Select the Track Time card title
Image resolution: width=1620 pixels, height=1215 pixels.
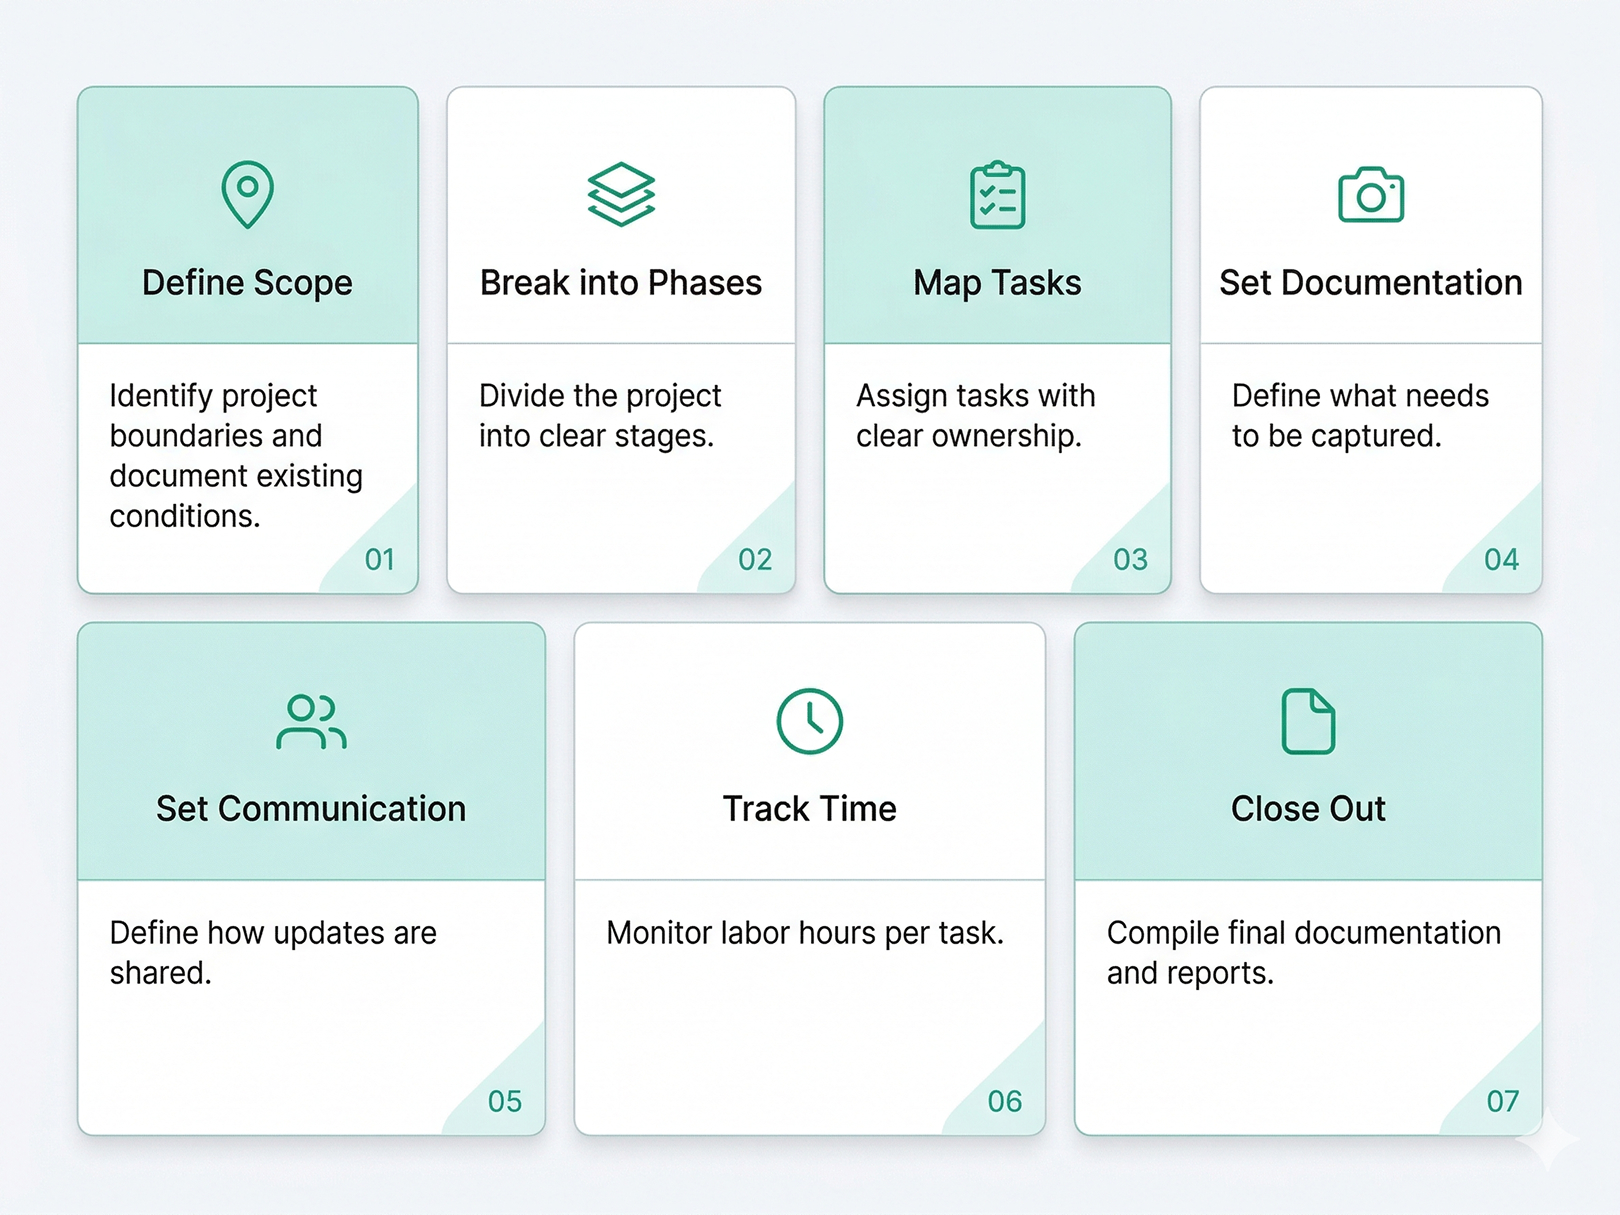pyautogui.click(x=808, y=809)
